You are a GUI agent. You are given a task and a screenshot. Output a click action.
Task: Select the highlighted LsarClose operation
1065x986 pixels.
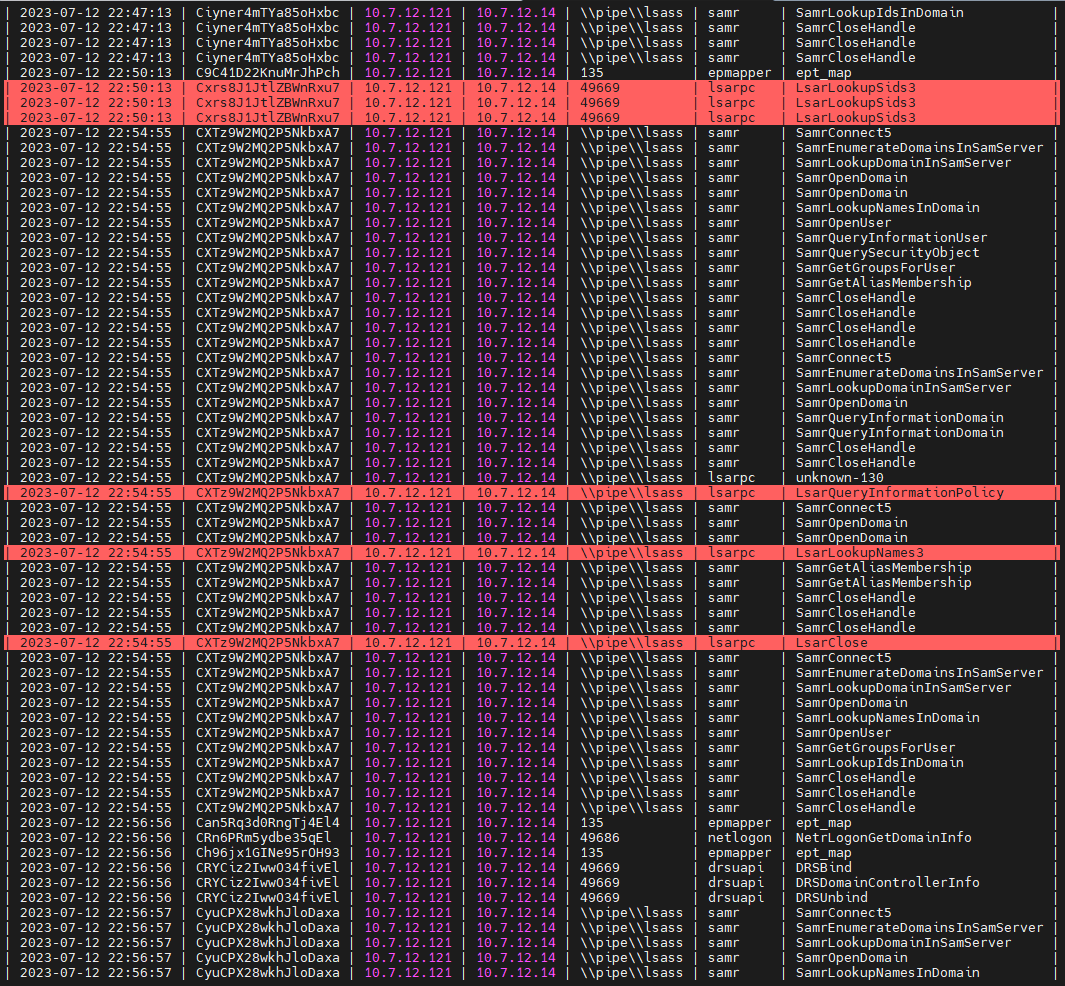tap(832, 642)
